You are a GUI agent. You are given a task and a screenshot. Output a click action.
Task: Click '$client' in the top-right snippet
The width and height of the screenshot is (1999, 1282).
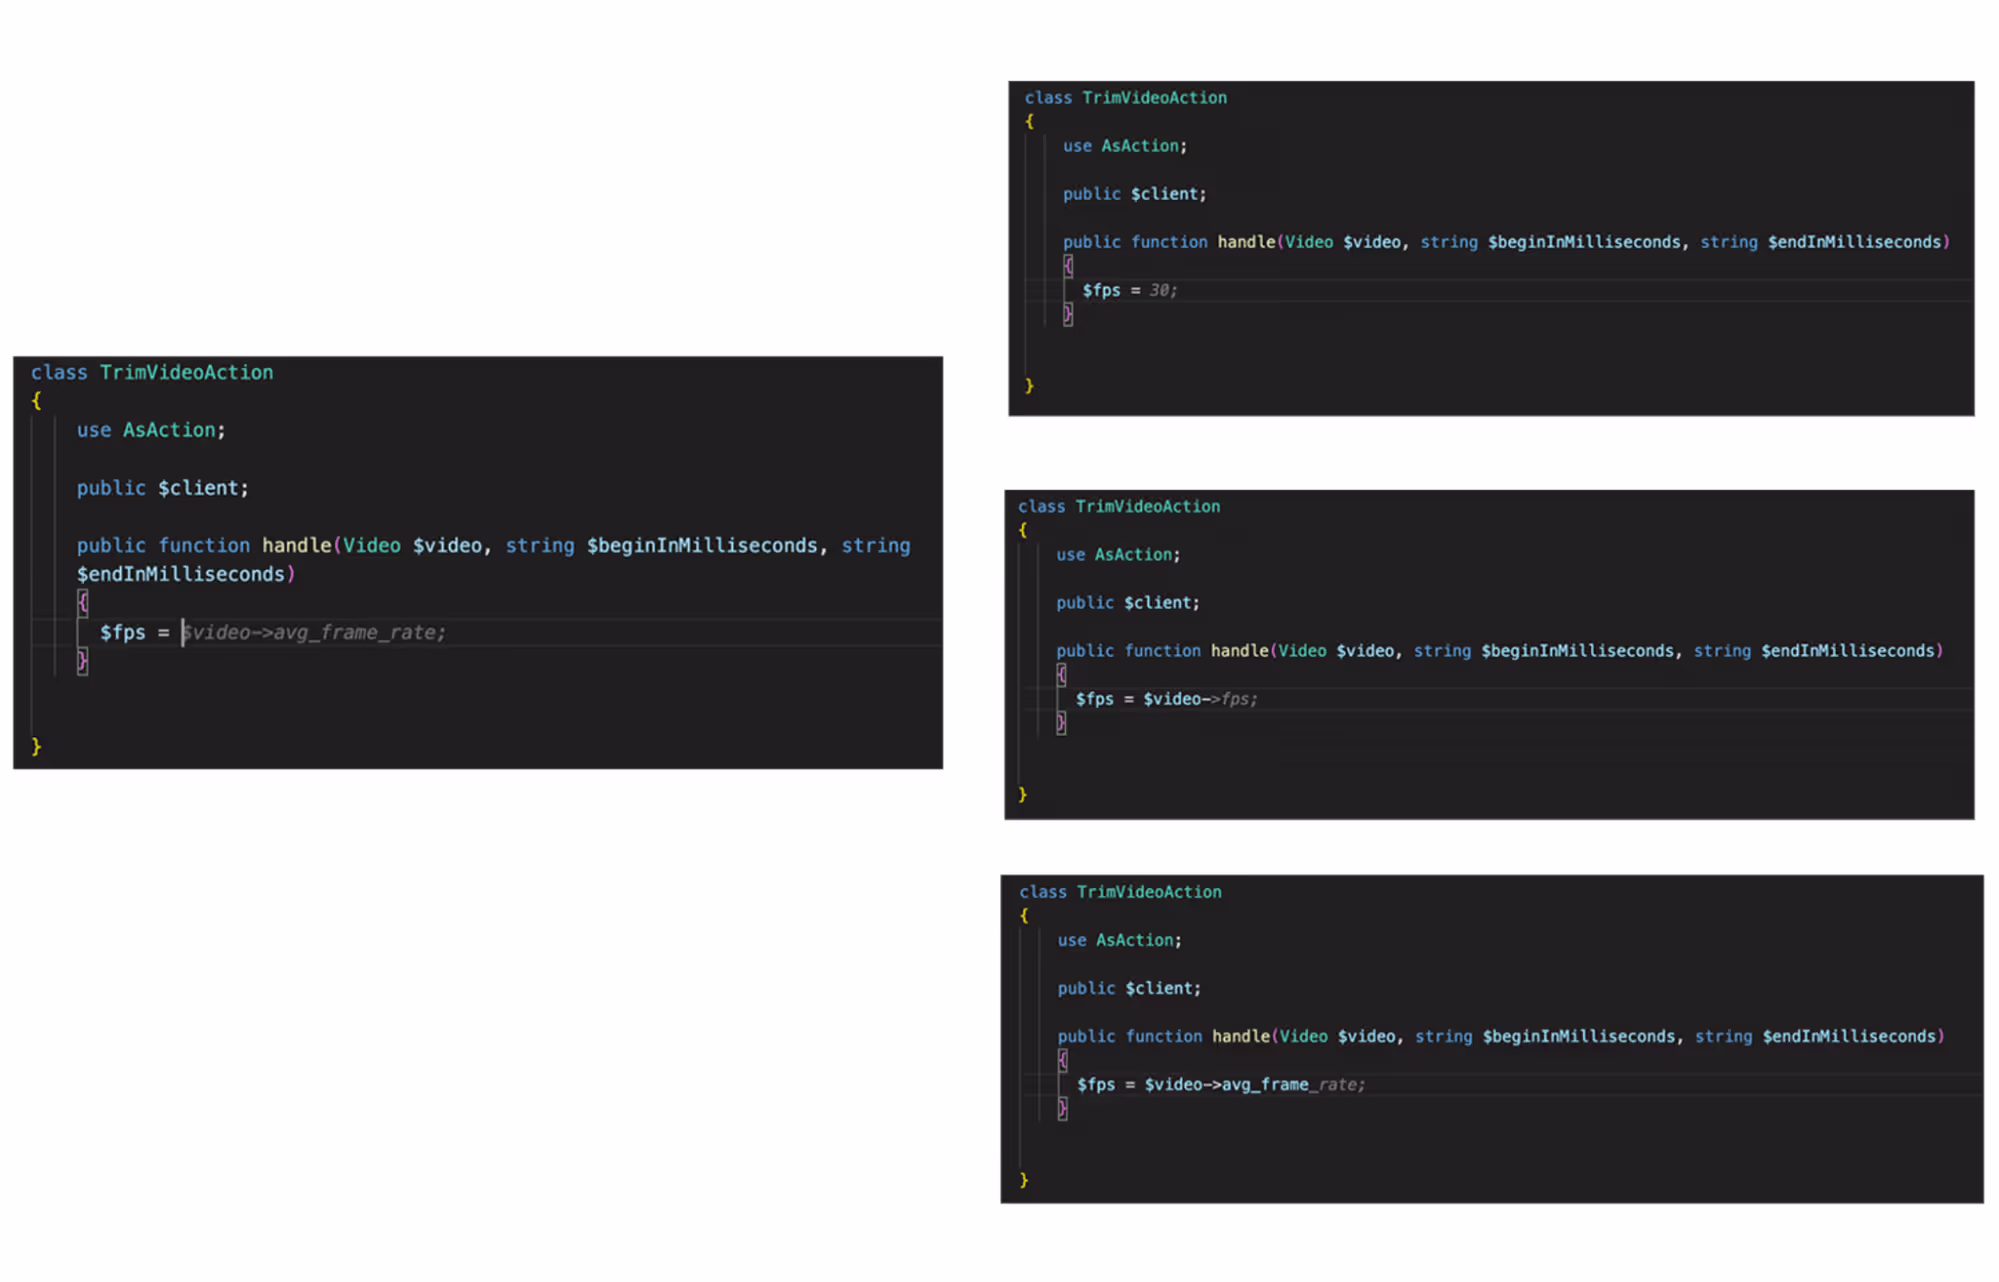click(1164, 194)
